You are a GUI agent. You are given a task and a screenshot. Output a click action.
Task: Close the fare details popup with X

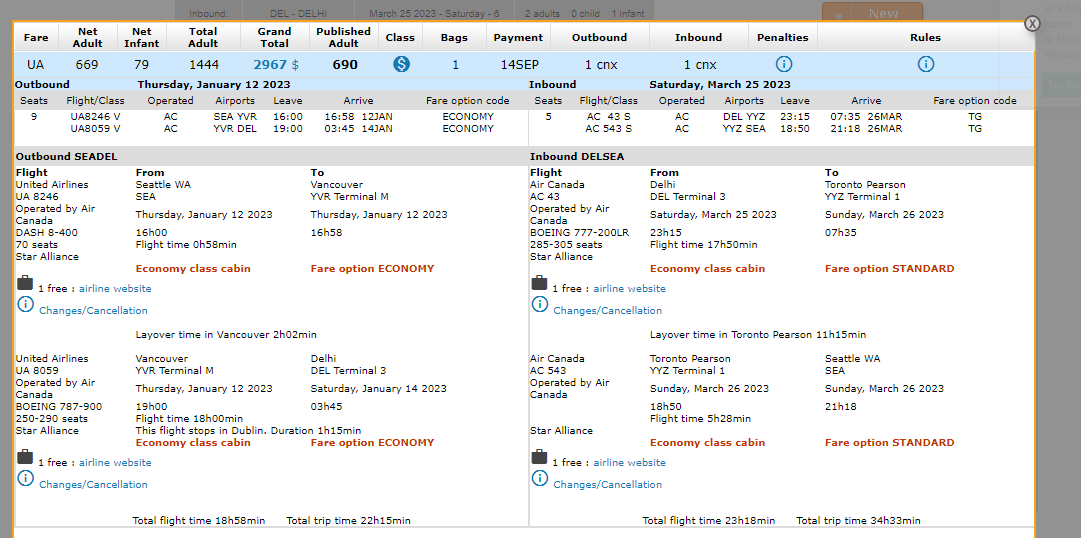tap(1032, 24)
